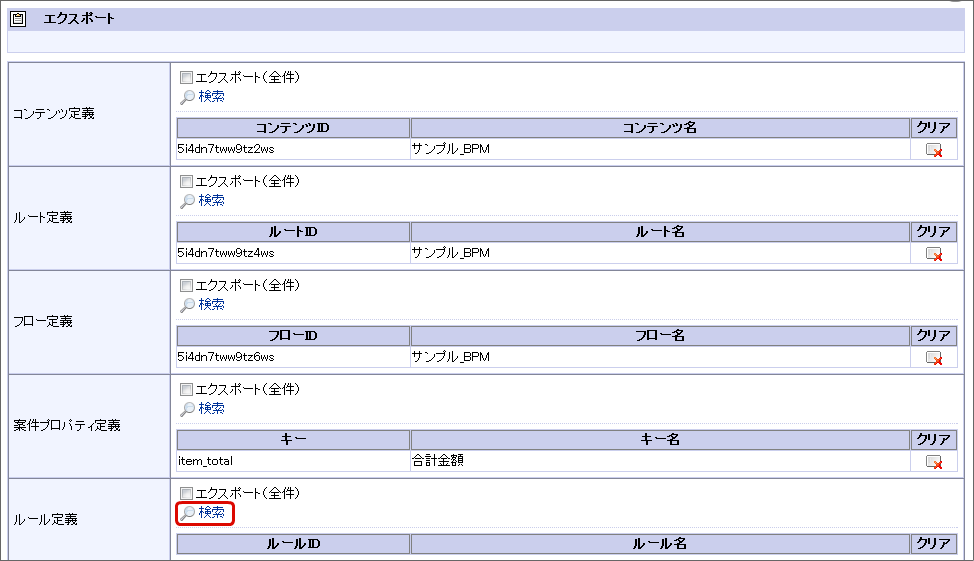This screenshot has width=974, height=561.
Task: Select サンプル_BPM in ルート名 column
Action: click(660, 253)
